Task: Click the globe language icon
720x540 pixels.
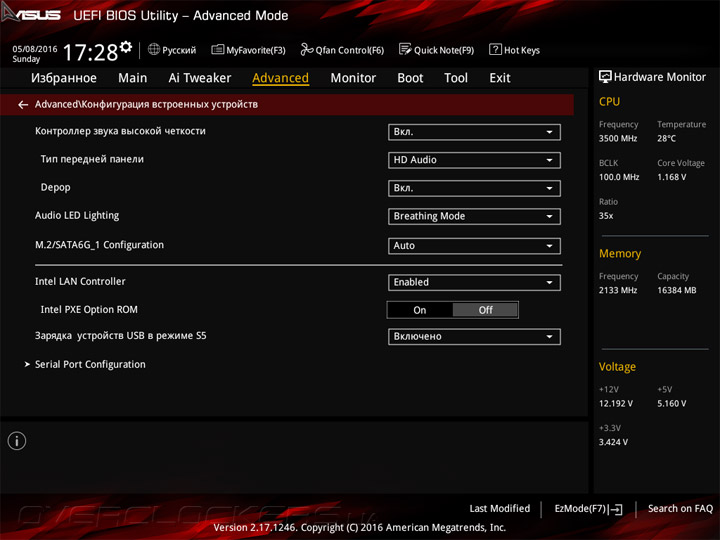Action: [154, 49]
